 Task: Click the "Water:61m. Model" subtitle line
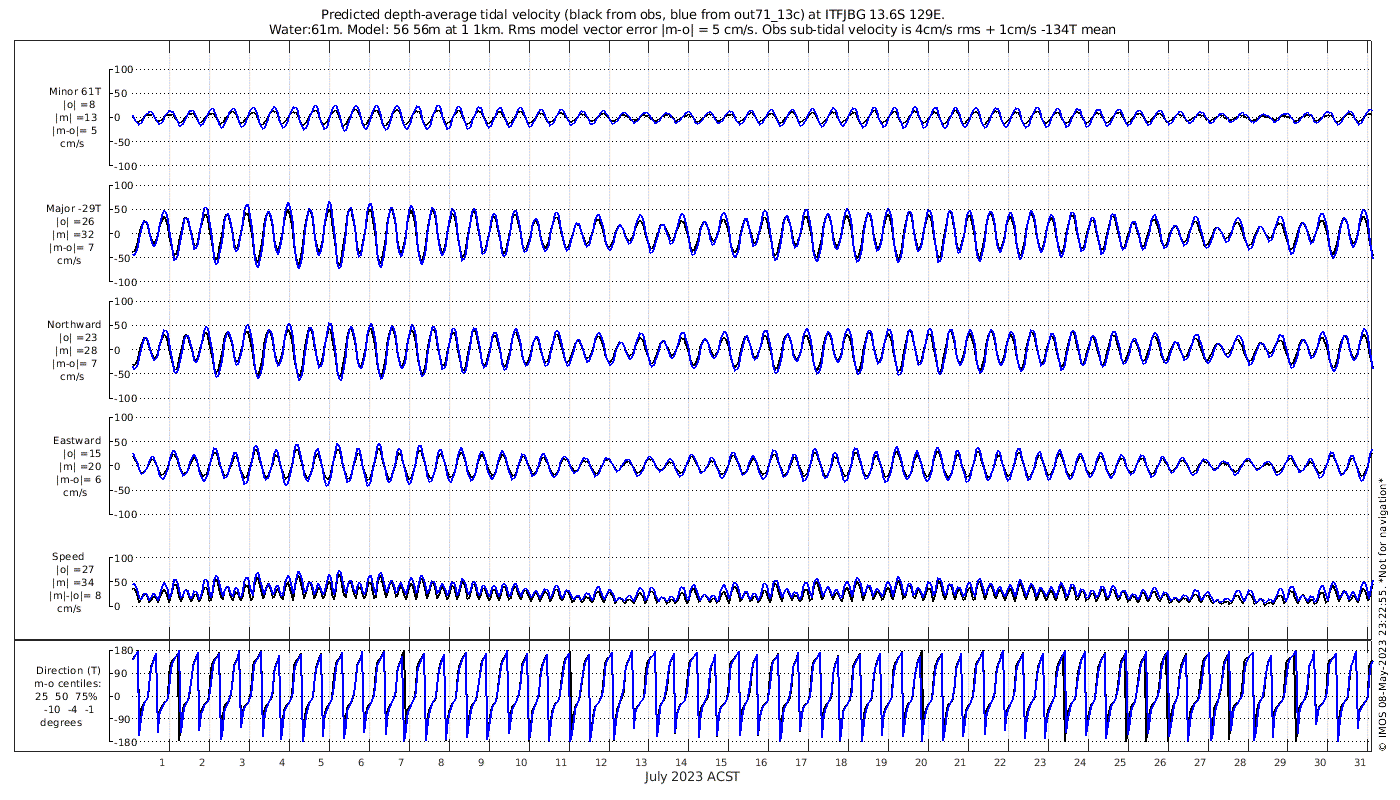click(692, 30)
